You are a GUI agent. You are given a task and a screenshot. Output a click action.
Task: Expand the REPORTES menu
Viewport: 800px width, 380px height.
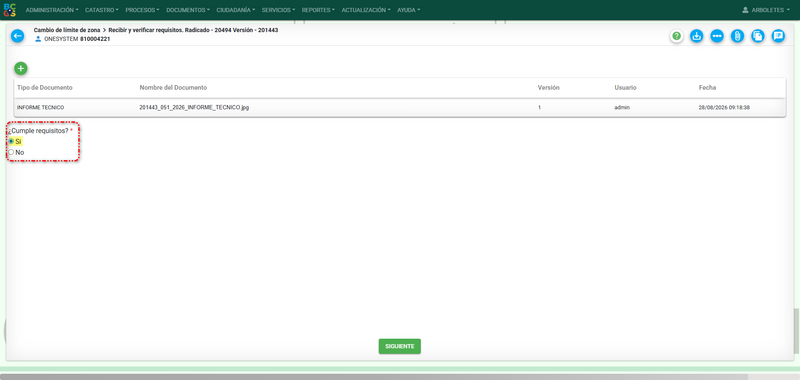(318, 10)
